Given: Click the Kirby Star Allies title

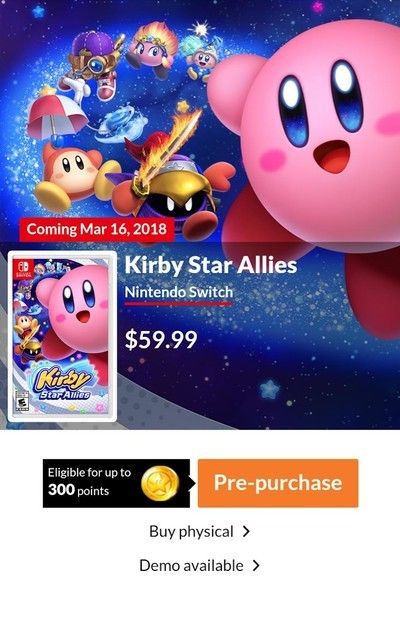Looking at the screenshot, I should click(211, 265).
